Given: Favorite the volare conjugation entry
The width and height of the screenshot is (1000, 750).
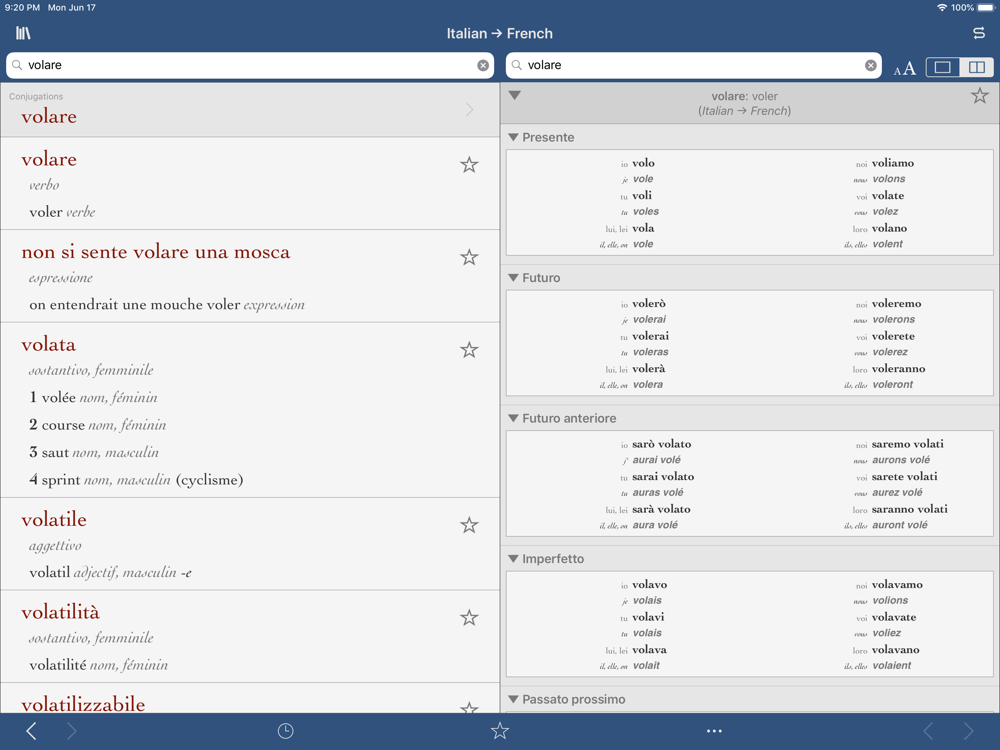Looking at the screenshot, I should 980,96.
